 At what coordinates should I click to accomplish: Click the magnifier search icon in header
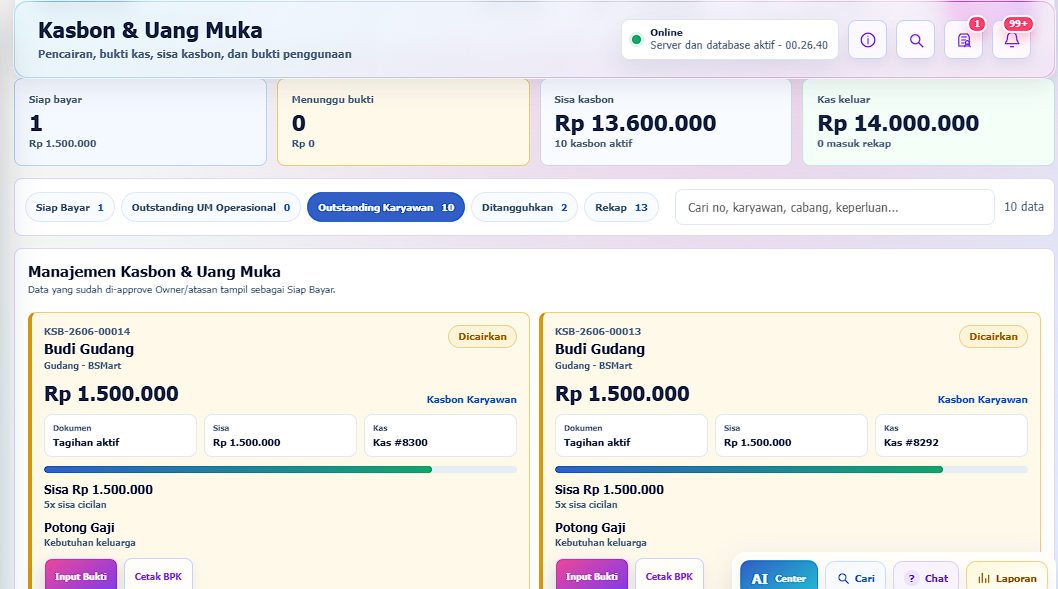[x=916, y=40]
